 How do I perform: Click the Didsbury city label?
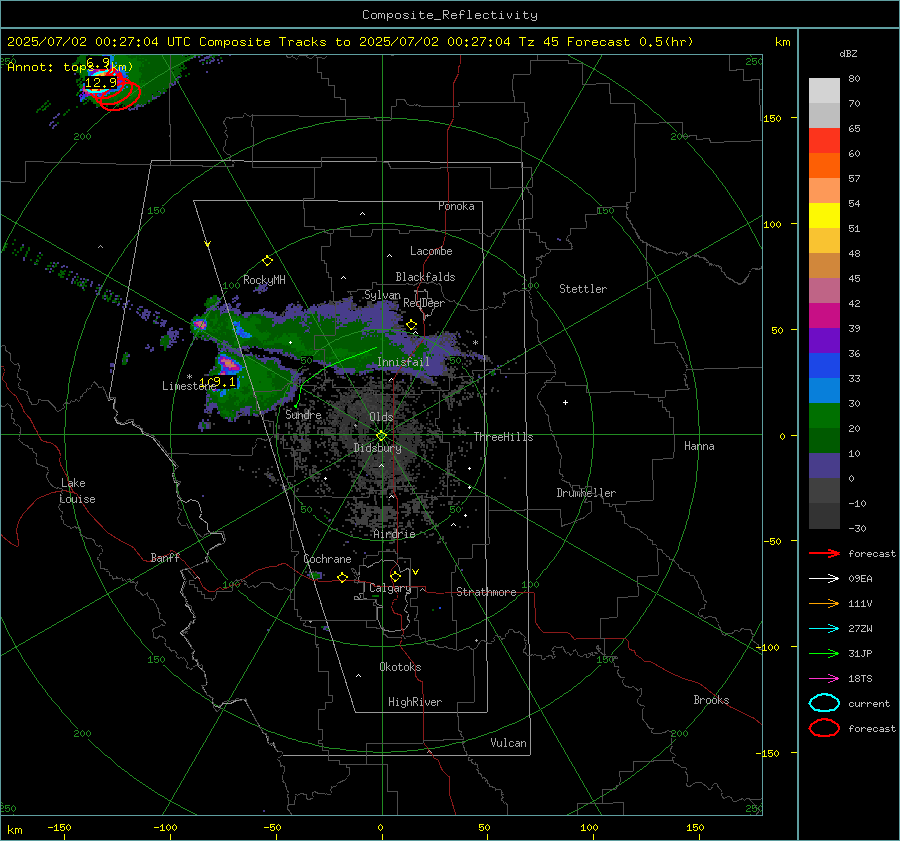click(377, 448)
